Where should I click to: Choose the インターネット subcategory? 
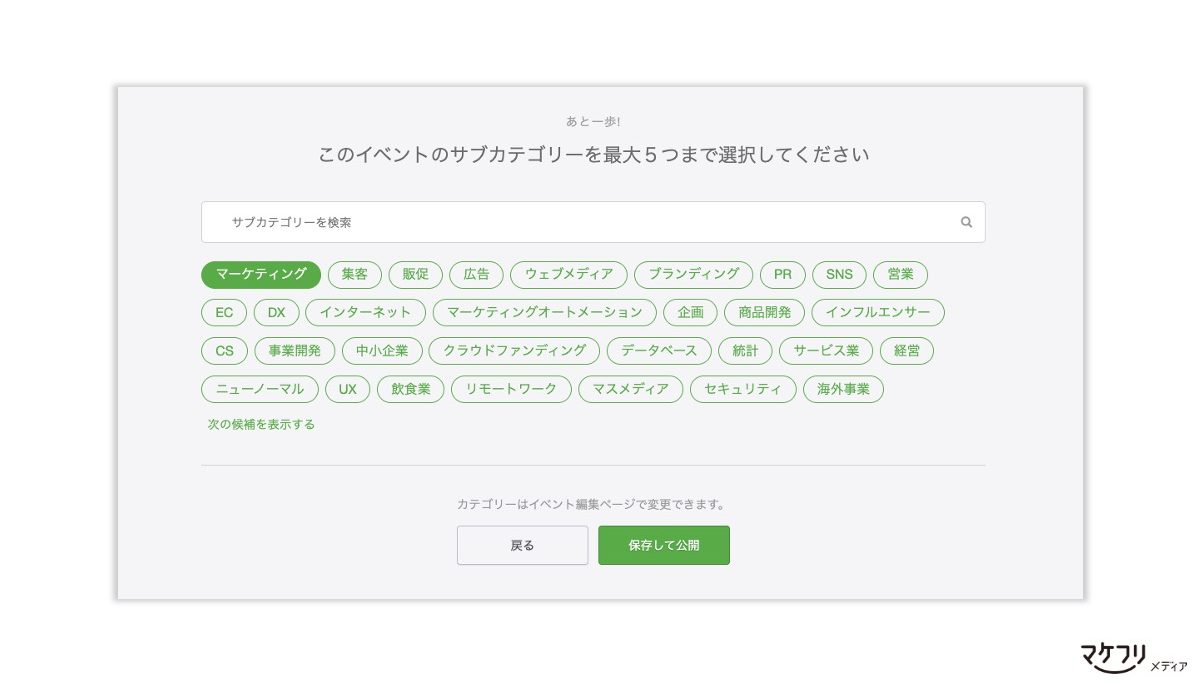(366, 313)
